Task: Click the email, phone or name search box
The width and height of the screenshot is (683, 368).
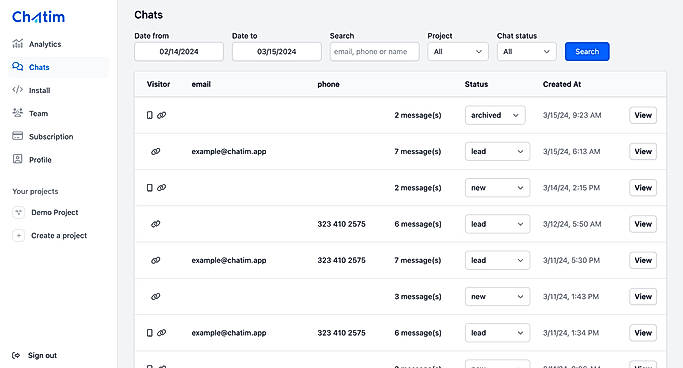Action: (x=375, y=51)
